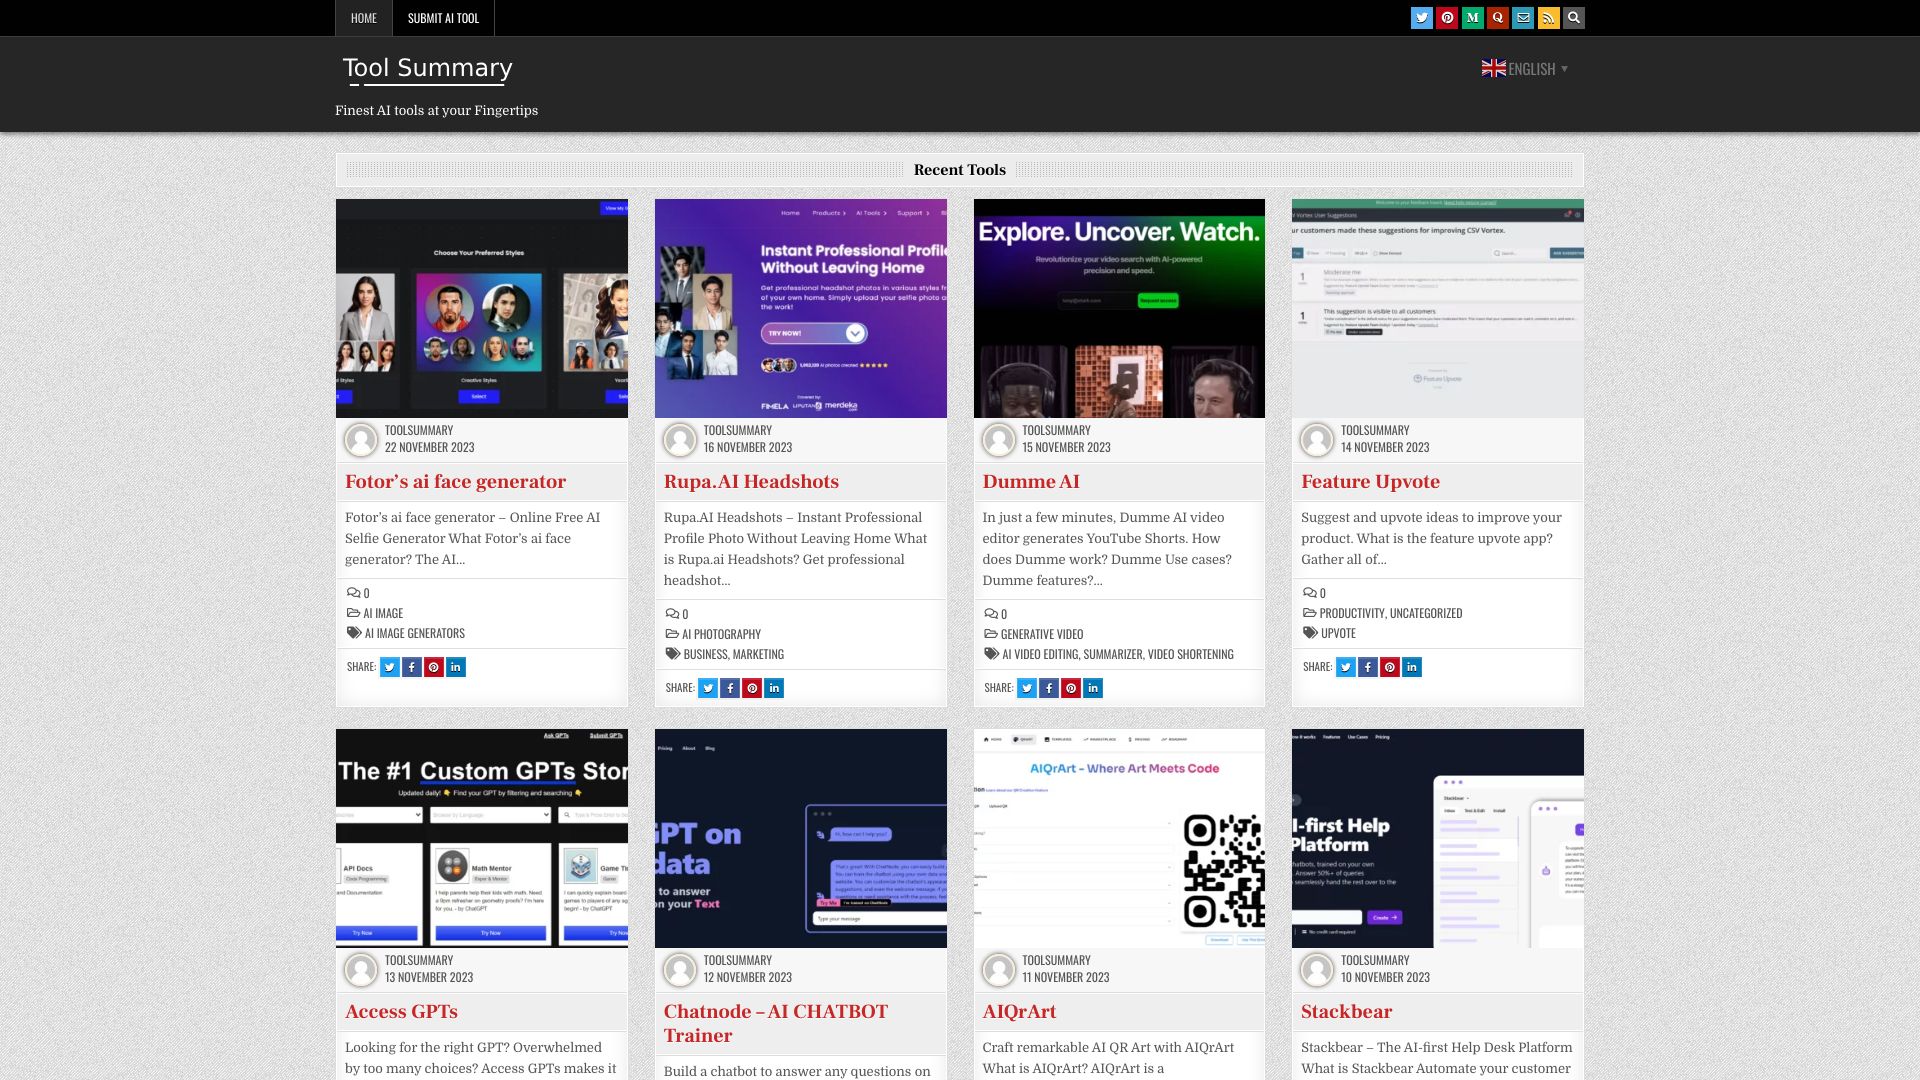The width and height of the screenshot is (1920, 1080).
Task: Click the LinkedIn share icon on Feature Upvote post
Action: [x=1411, y=666]
